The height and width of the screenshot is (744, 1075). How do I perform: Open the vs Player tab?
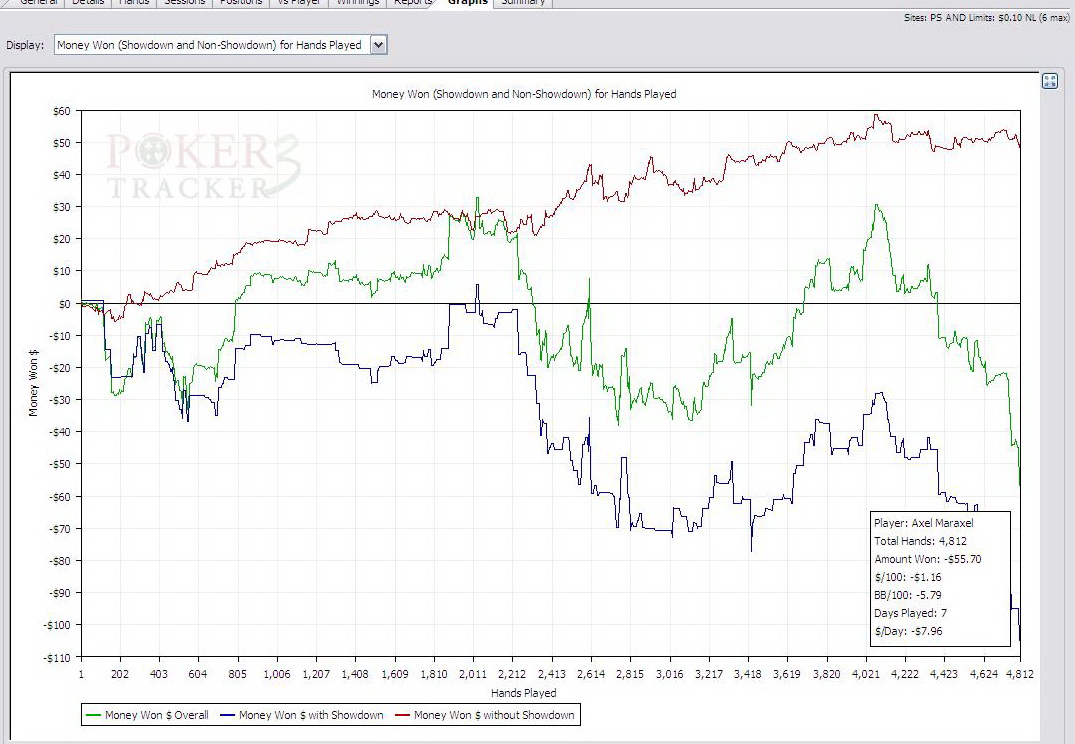(x=300, y=3)
